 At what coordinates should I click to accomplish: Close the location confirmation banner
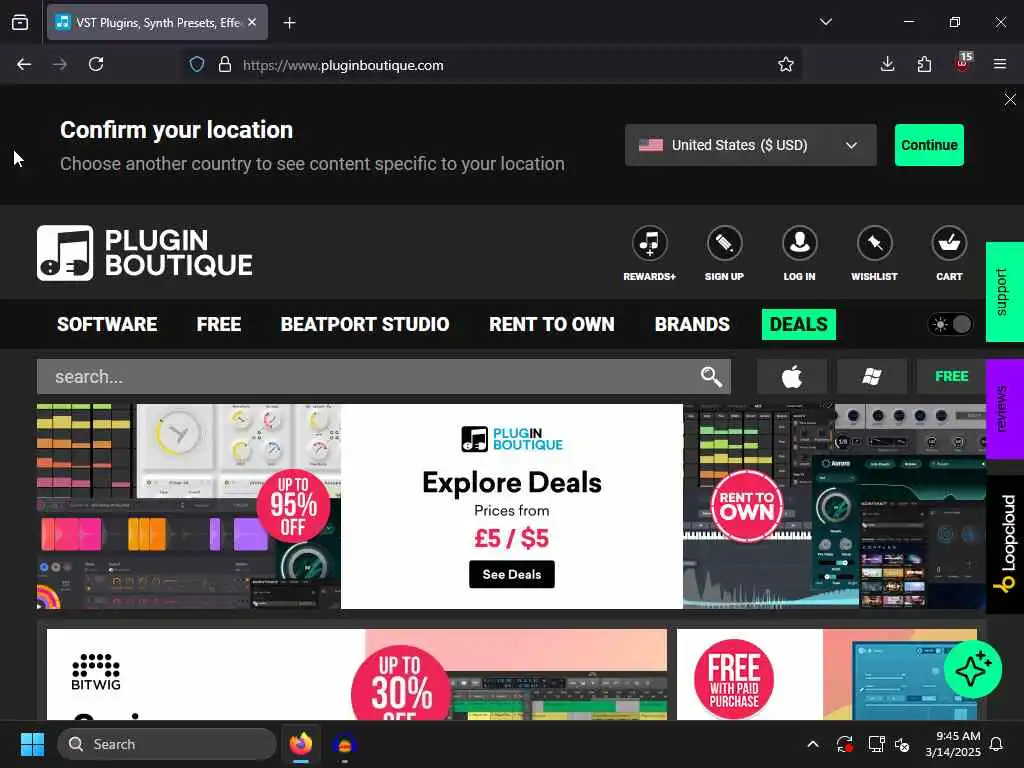coord(1010,99)
